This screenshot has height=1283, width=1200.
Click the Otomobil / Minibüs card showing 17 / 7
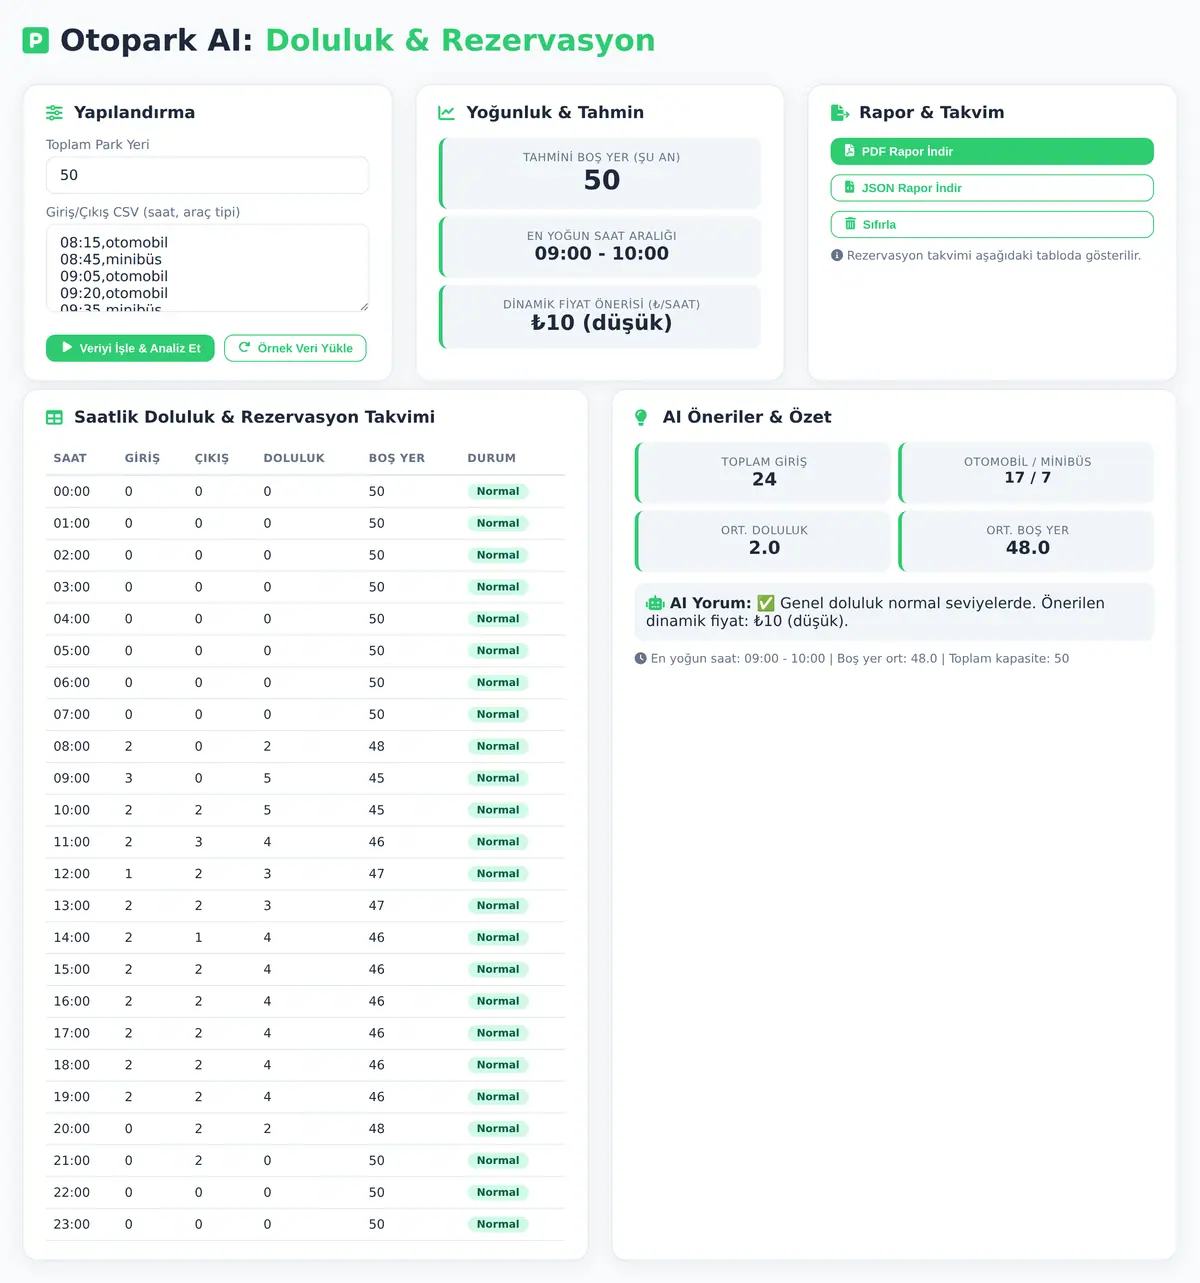(1027, 472)
